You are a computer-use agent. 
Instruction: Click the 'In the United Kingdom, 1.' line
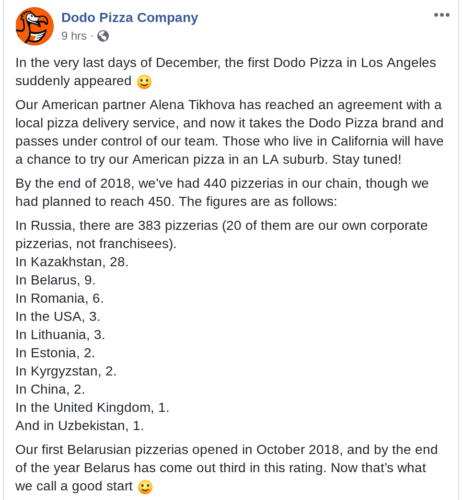(x=92, y=408)
